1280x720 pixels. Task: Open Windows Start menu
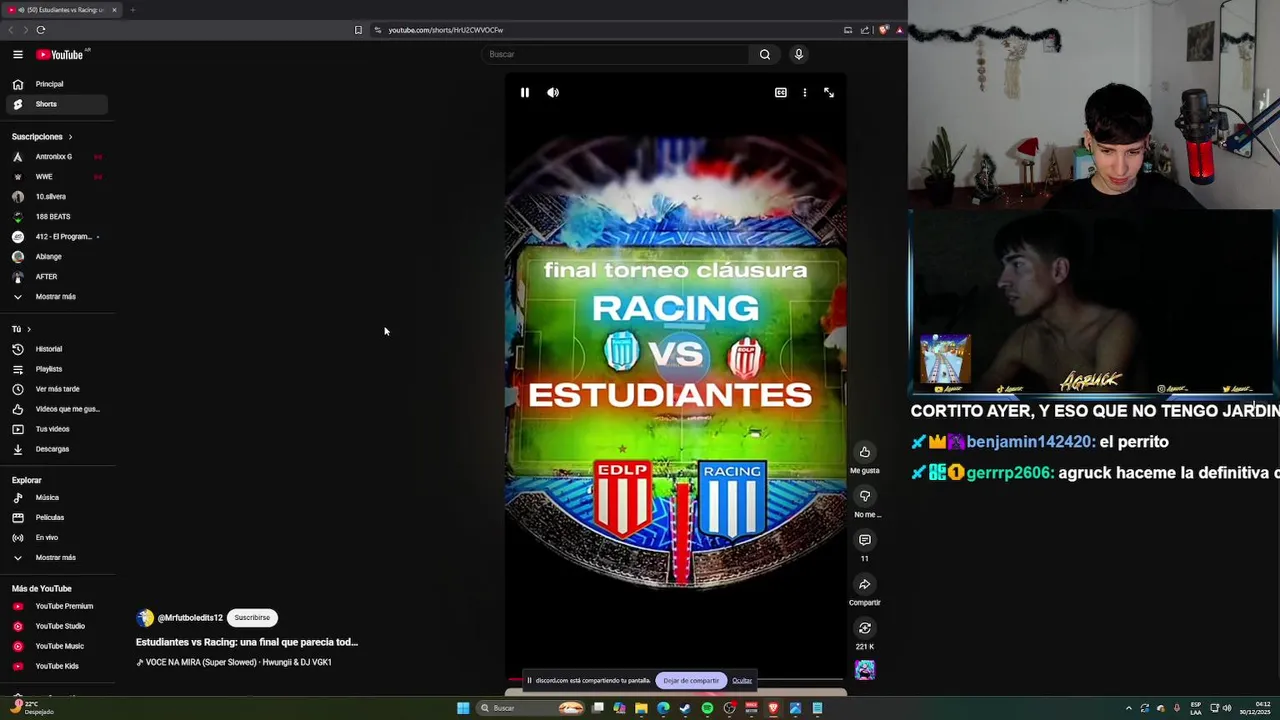pos(463,708)
